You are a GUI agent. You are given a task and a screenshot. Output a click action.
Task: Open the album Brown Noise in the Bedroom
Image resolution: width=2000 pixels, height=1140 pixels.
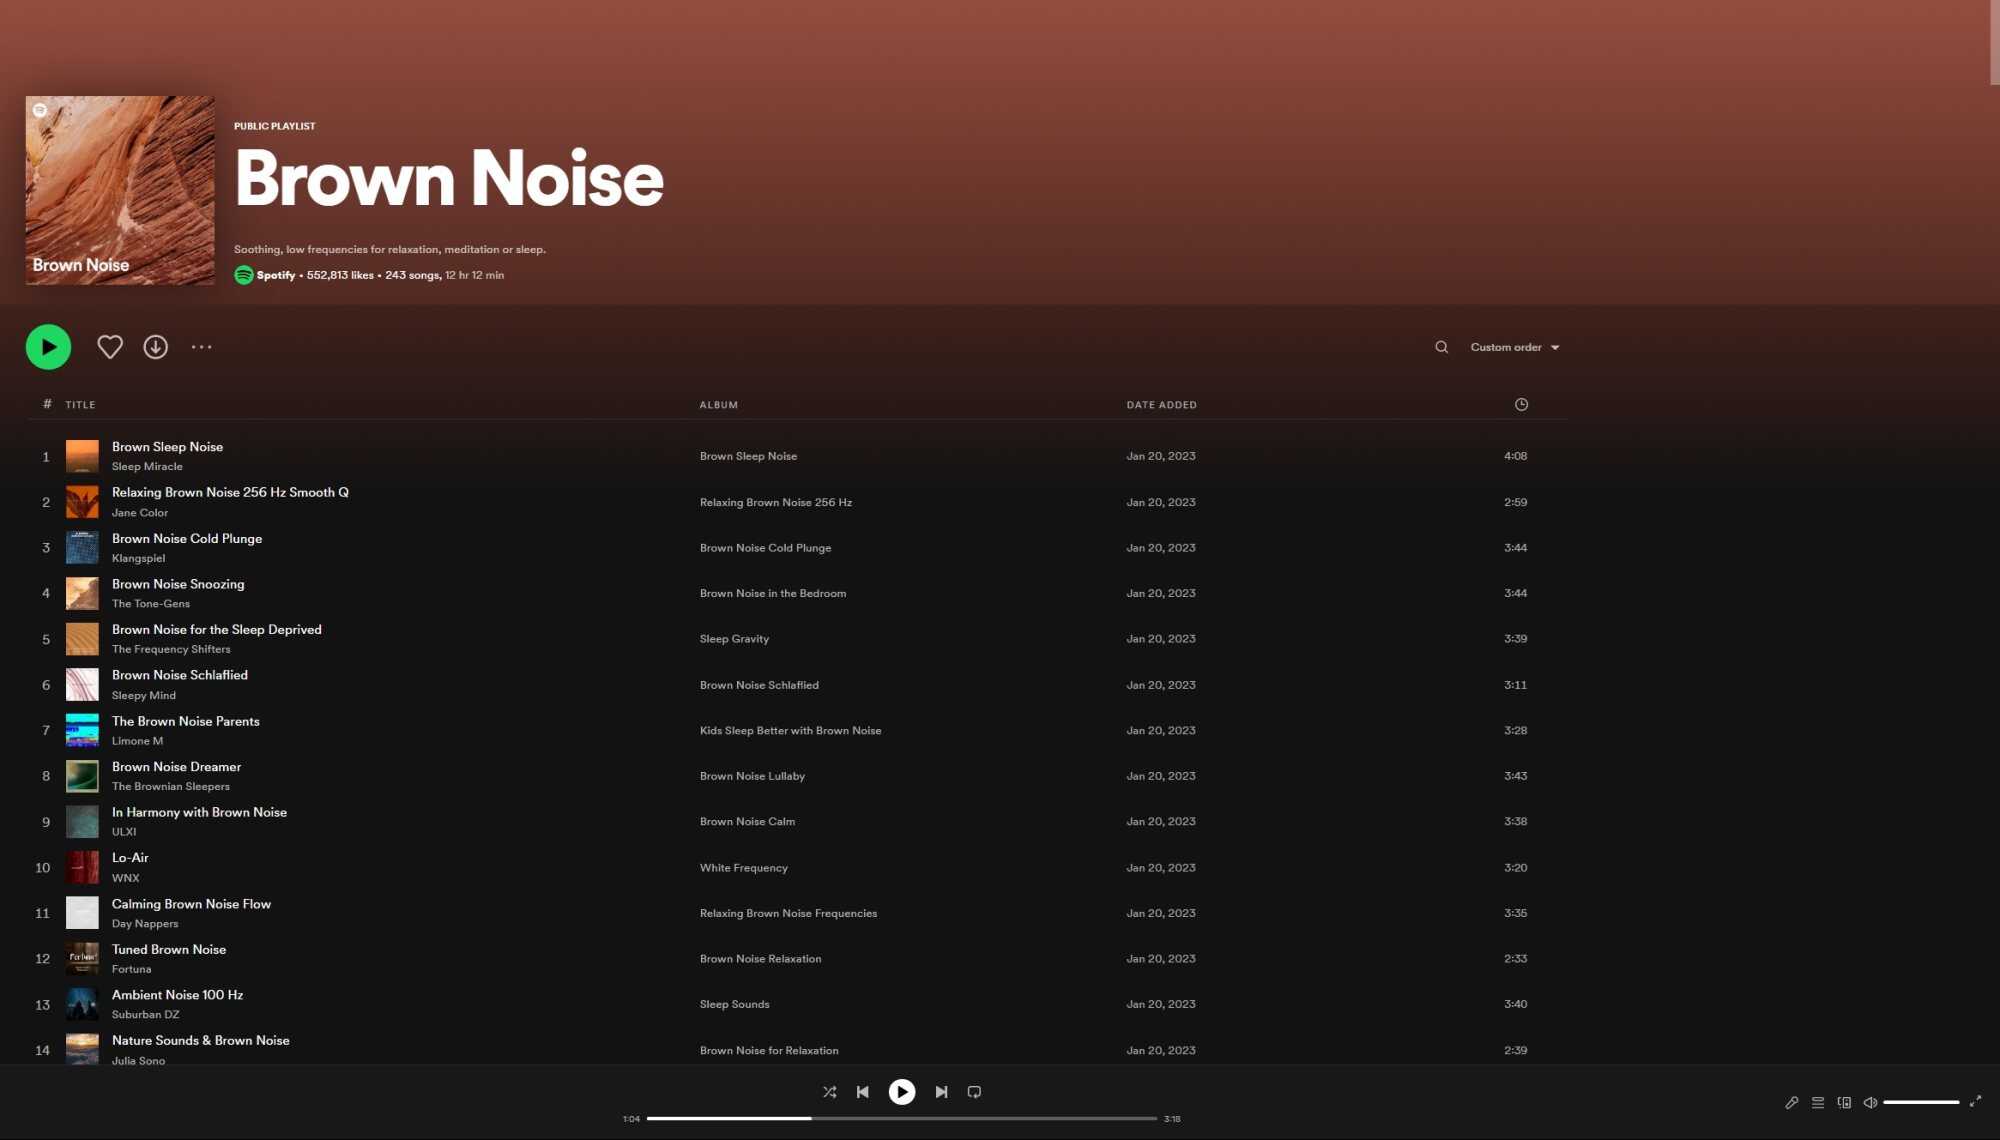(773, 593)
